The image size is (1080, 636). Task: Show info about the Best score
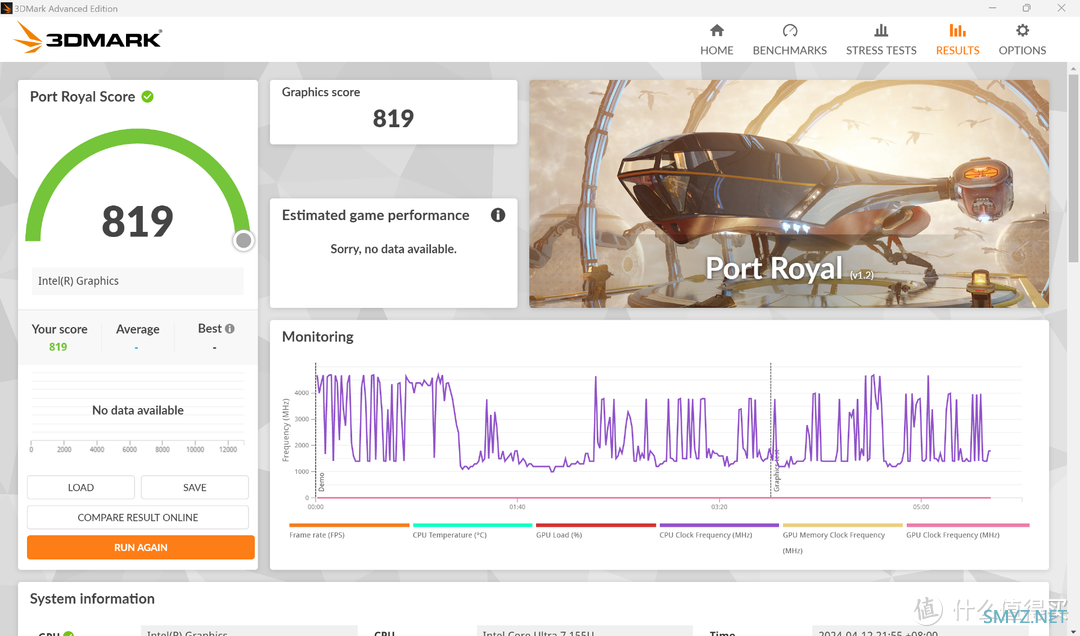point(230,329)
